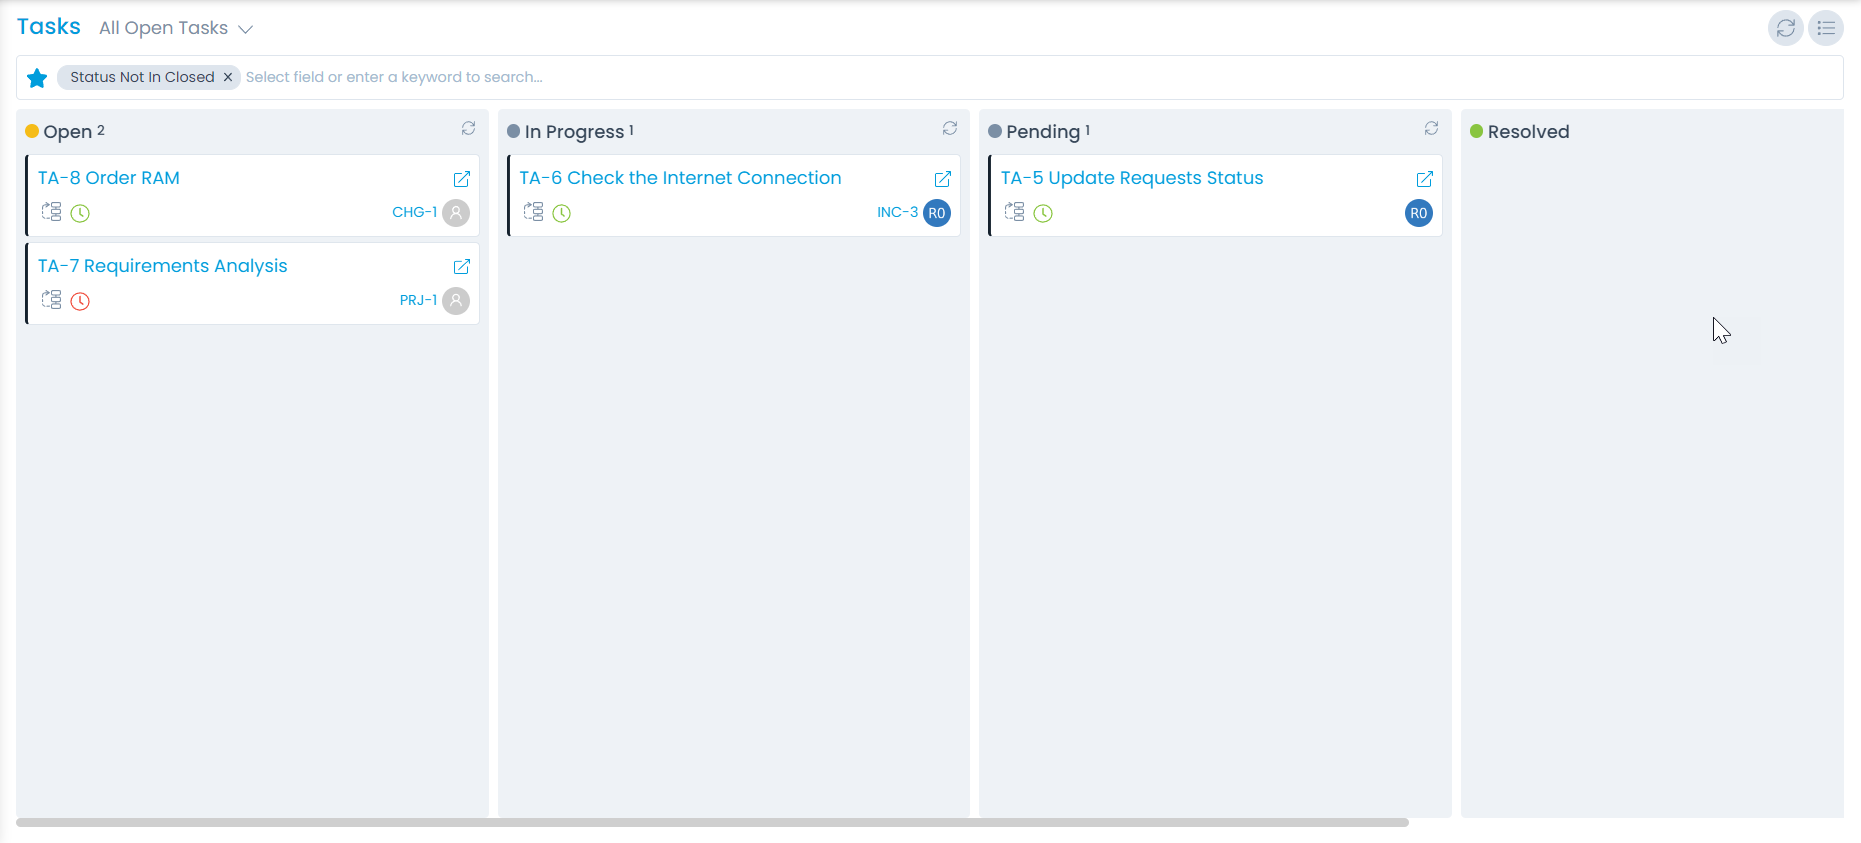The image size is (1861, 843).
Task: Click the refresh button at top right
Action: click(1785, 28)
